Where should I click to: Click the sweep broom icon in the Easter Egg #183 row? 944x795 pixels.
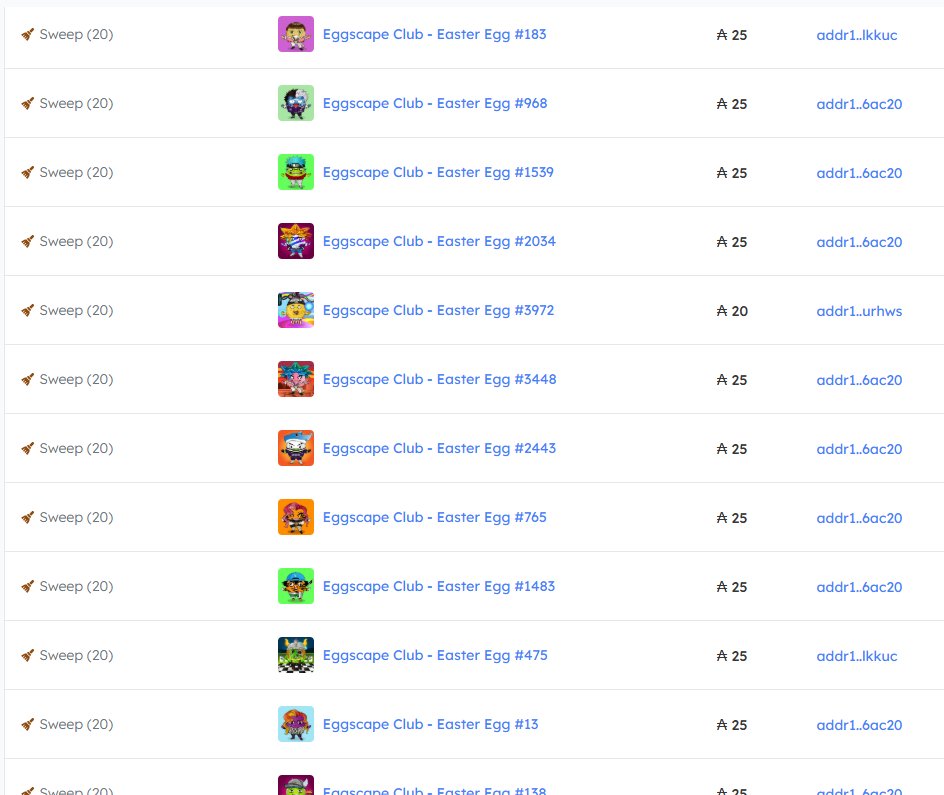[28, 34]
